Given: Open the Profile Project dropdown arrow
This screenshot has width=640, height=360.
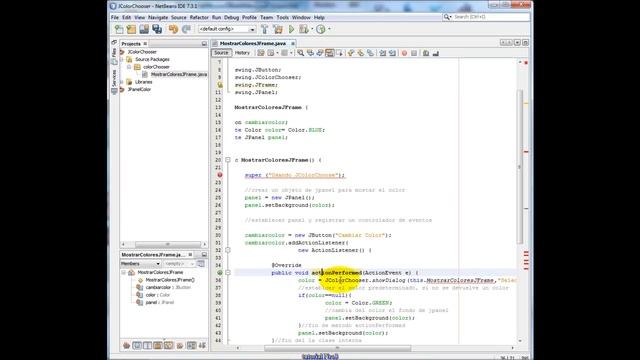Looking at the screenshot, I should pyautogui.click(x=329, y=29).
